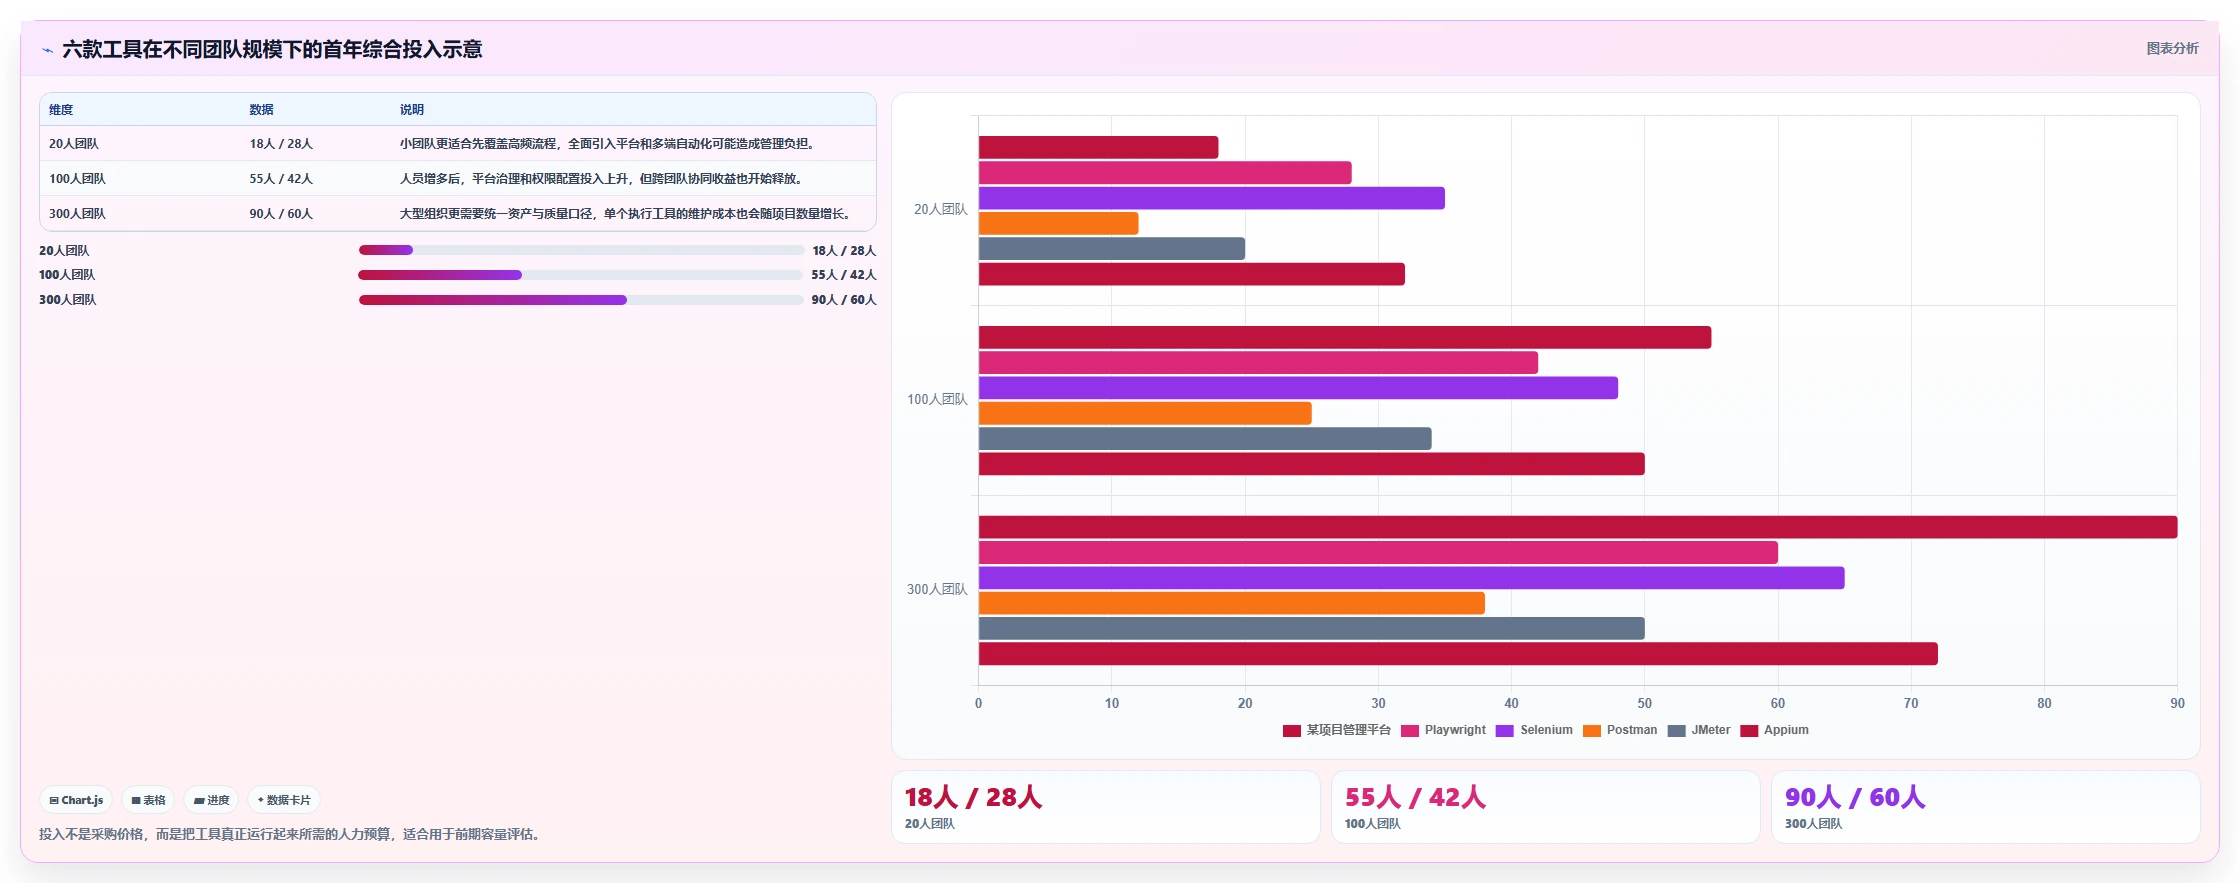Select the Chart.js tag chip
Screen dimensions: 2240x883
[76, 800]
